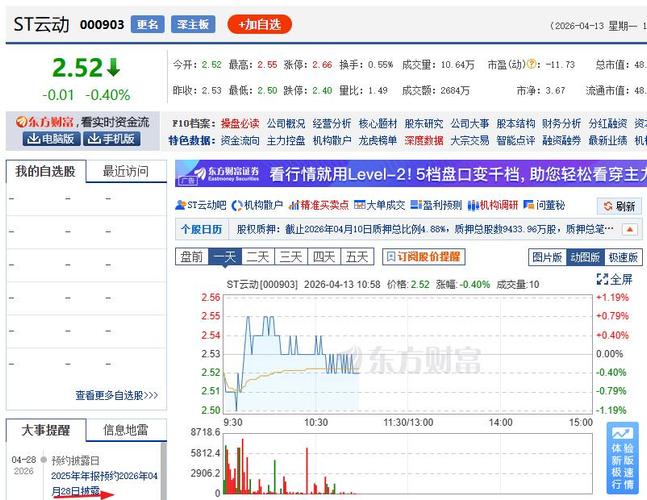Viewport: 647px width, 500px height.
Task: Click 体验新版极速行情 floating button
Action: 622,458
